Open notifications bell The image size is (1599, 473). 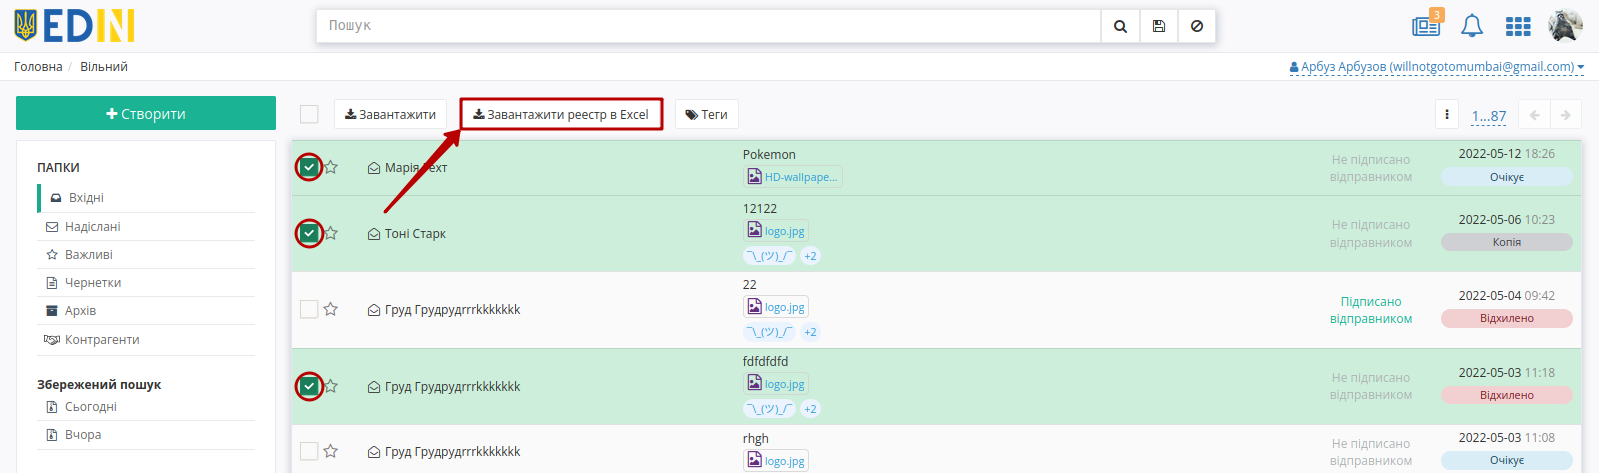tap(1472, 26)
